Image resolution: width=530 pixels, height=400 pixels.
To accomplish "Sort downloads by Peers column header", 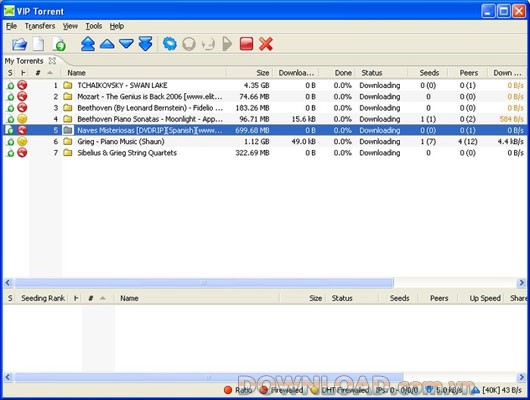I will pyautogui.click(x=468, y=73).
